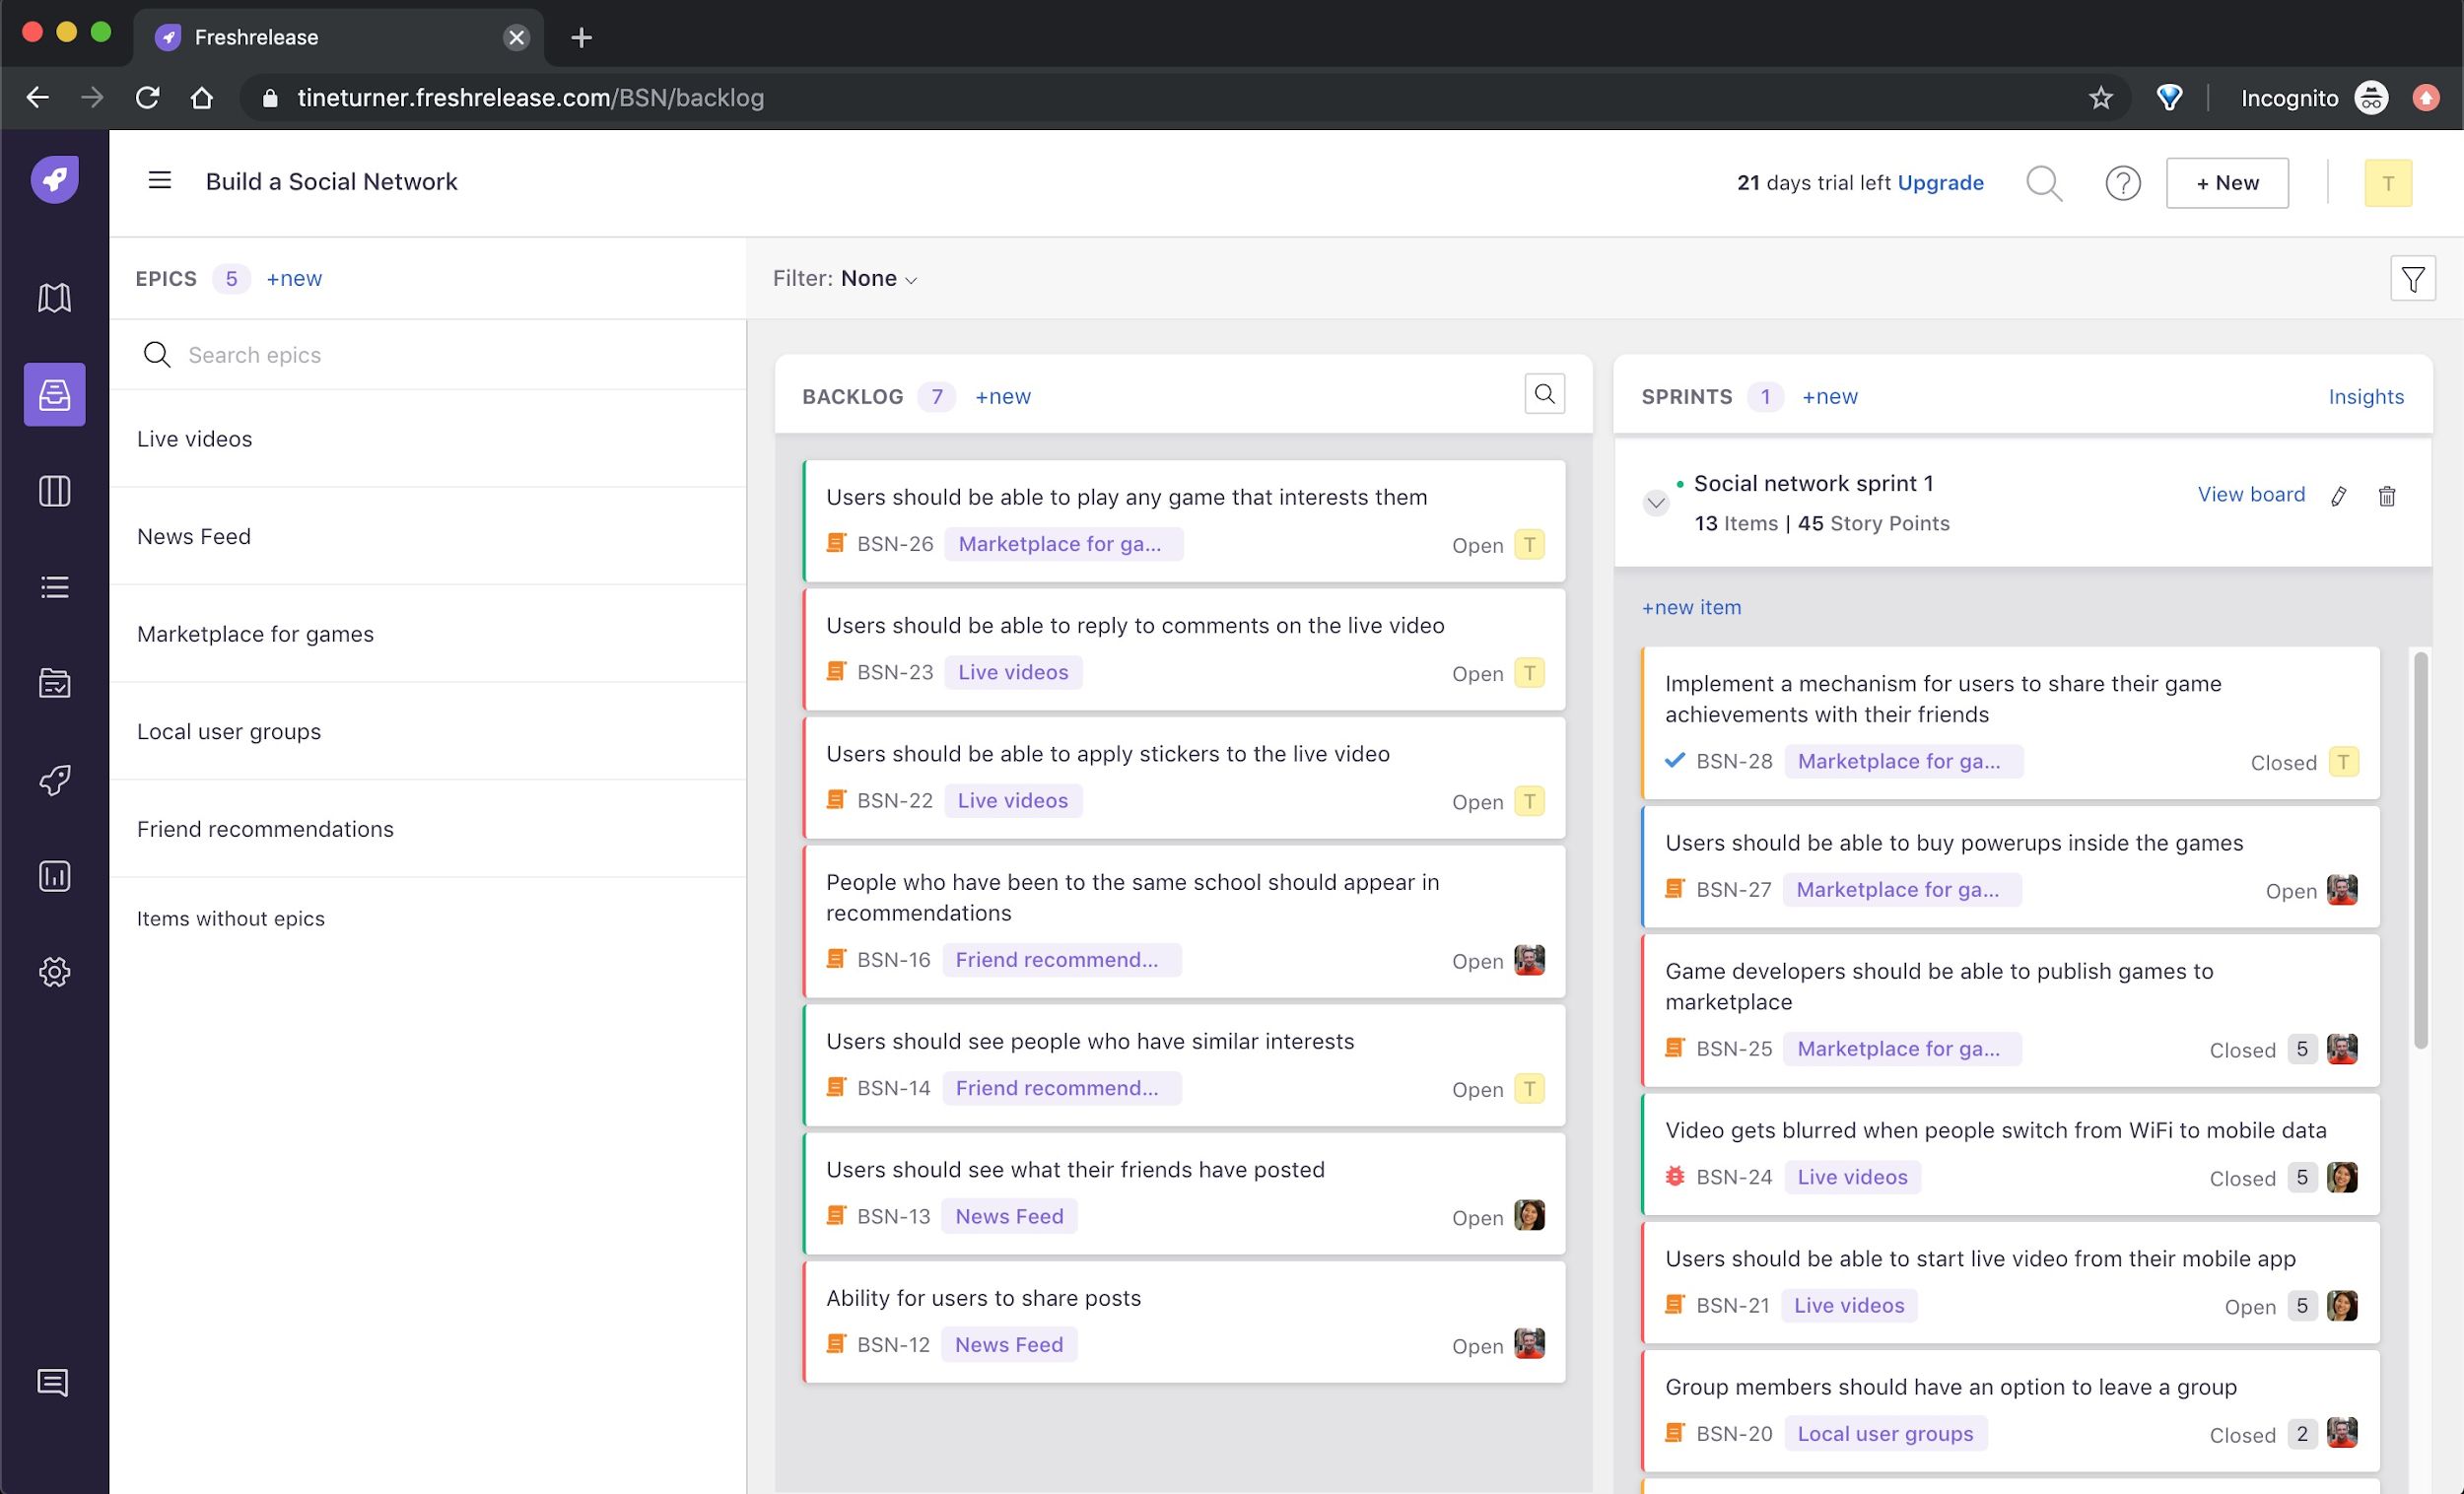The height and width of the screenshot is (1494, 2464).
Task: Click story points 5 badge on BSN-24
Action: click(2302, 1177)
